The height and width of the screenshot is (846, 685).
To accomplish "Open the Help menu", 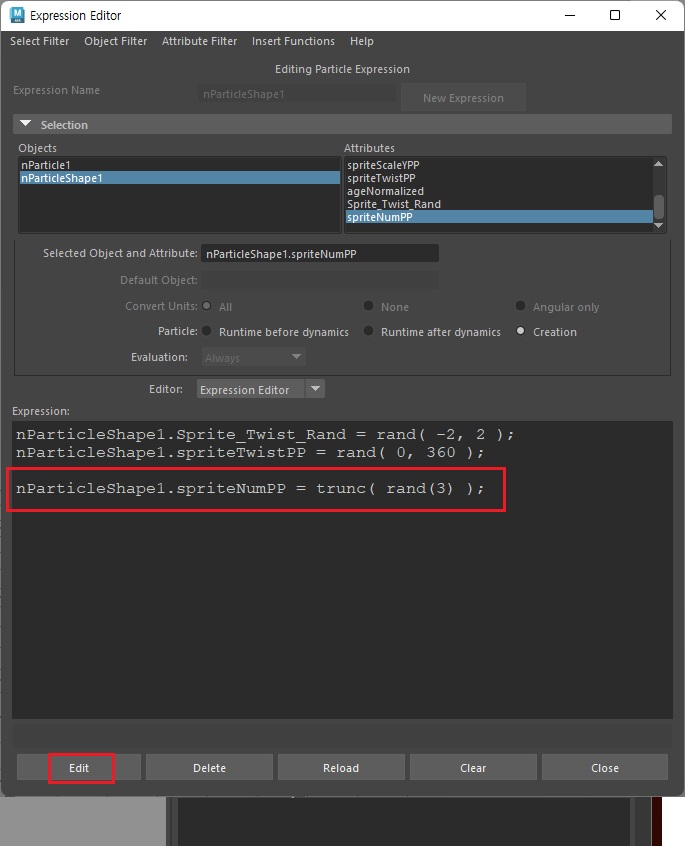I will [x=361, y=41].
